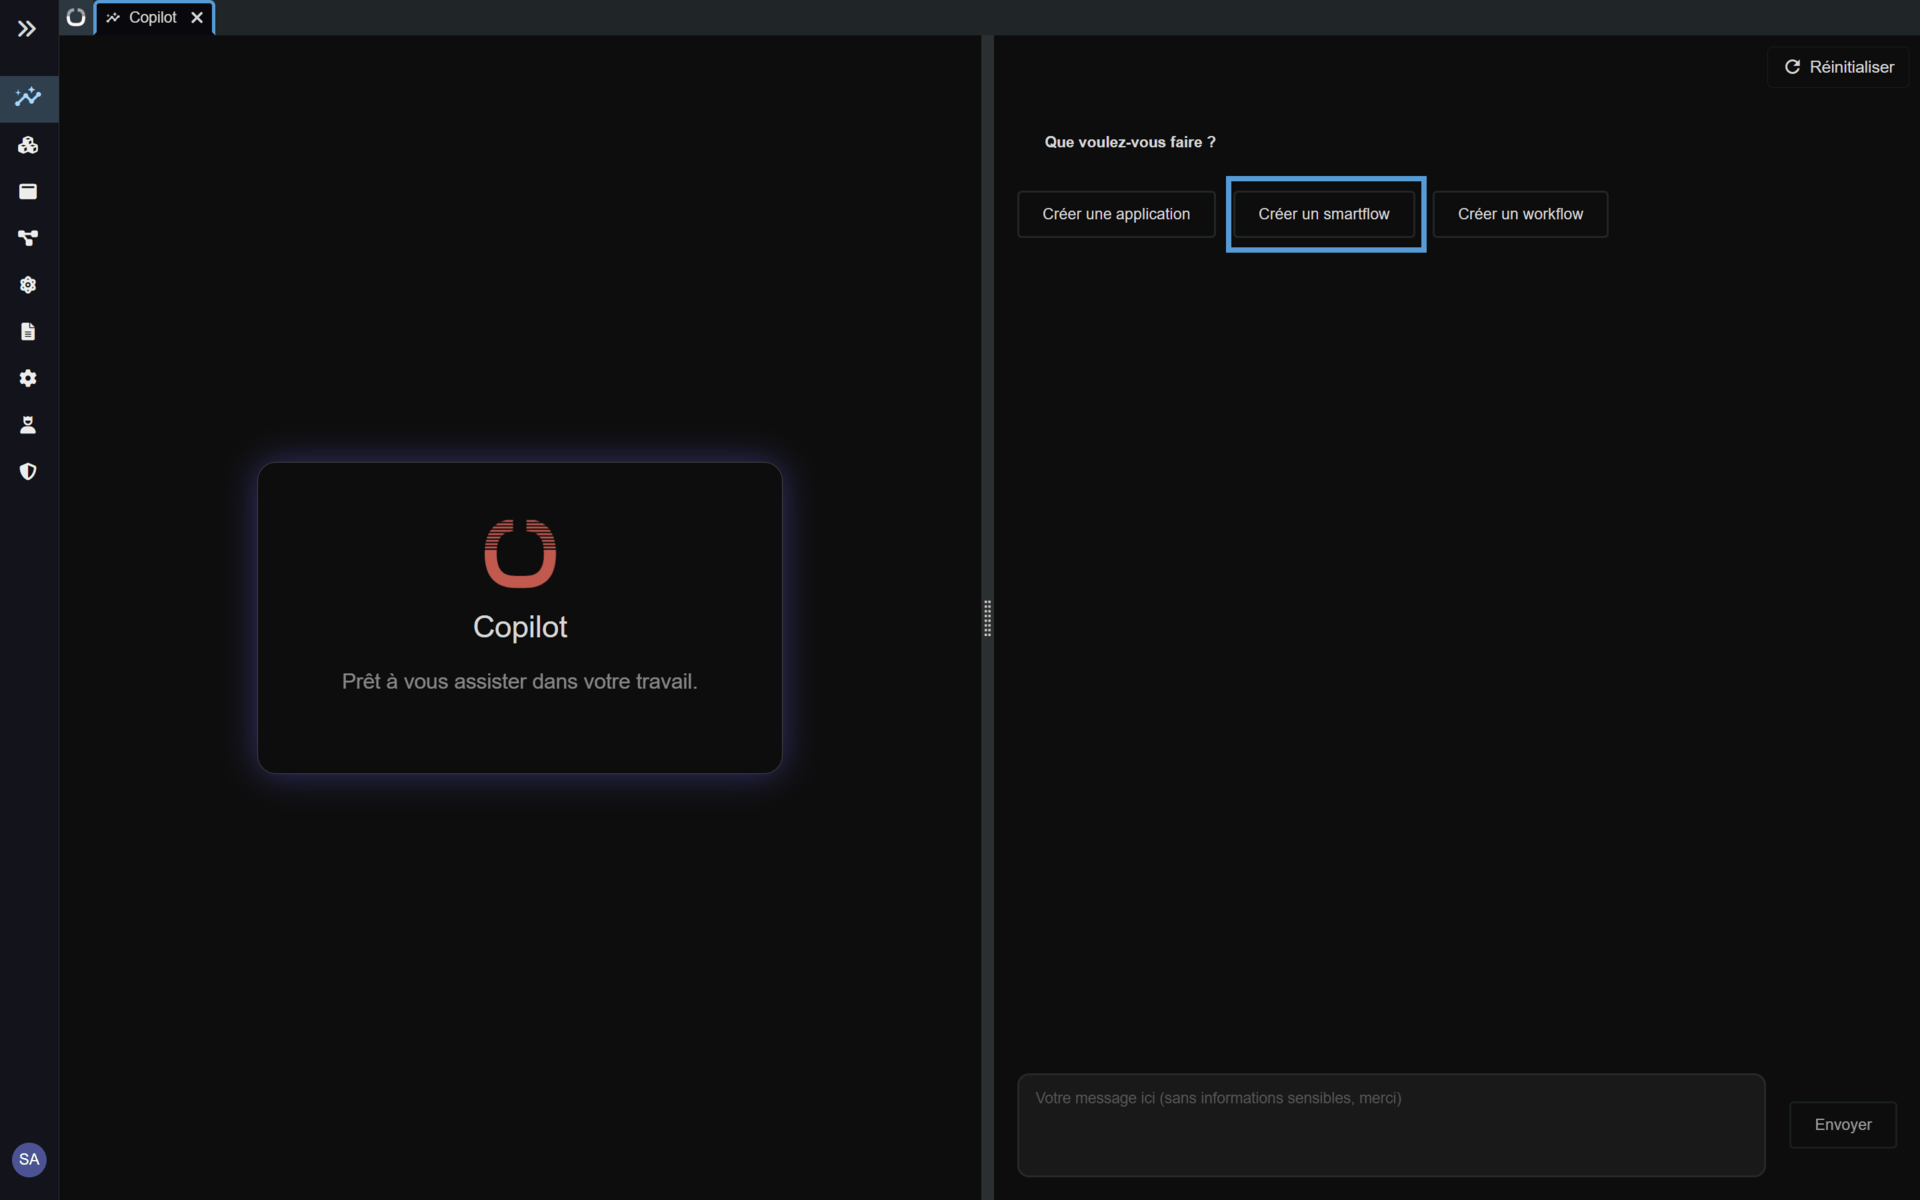Click the Réinitialiser button
The width and height of the screenshot is (1920, 1200).
(x=1838, y=67)
